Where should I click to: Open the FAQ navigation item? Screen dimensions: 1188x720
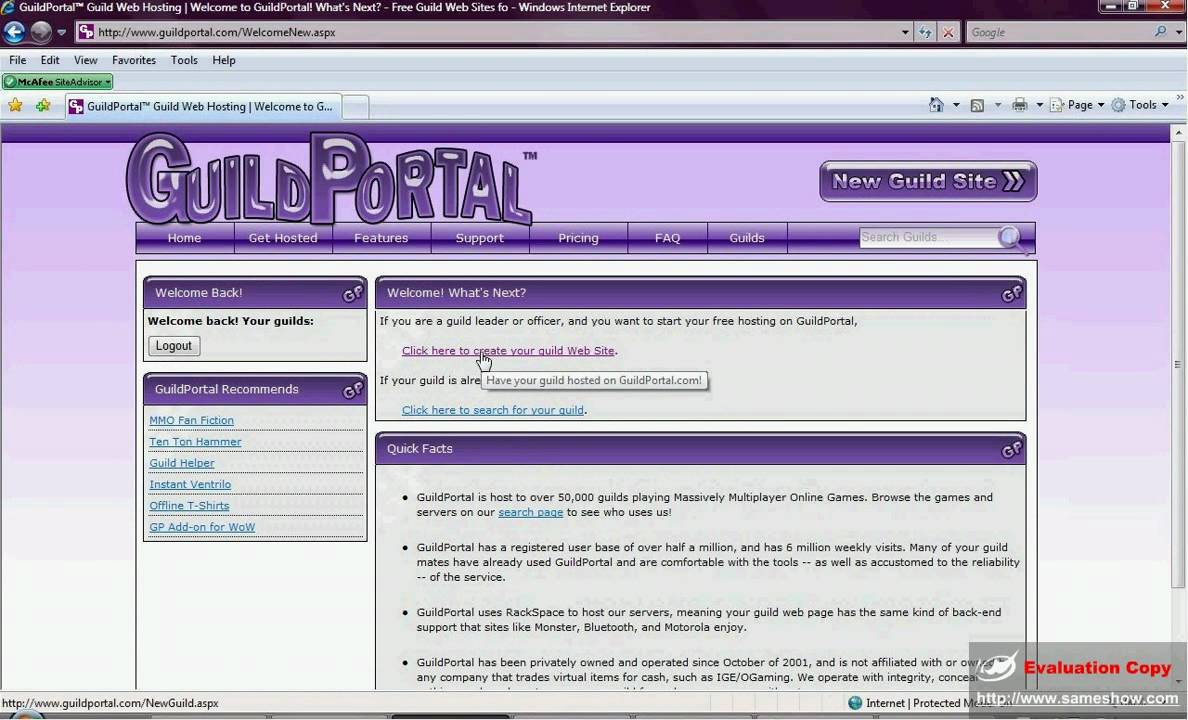tap(667, 238)
